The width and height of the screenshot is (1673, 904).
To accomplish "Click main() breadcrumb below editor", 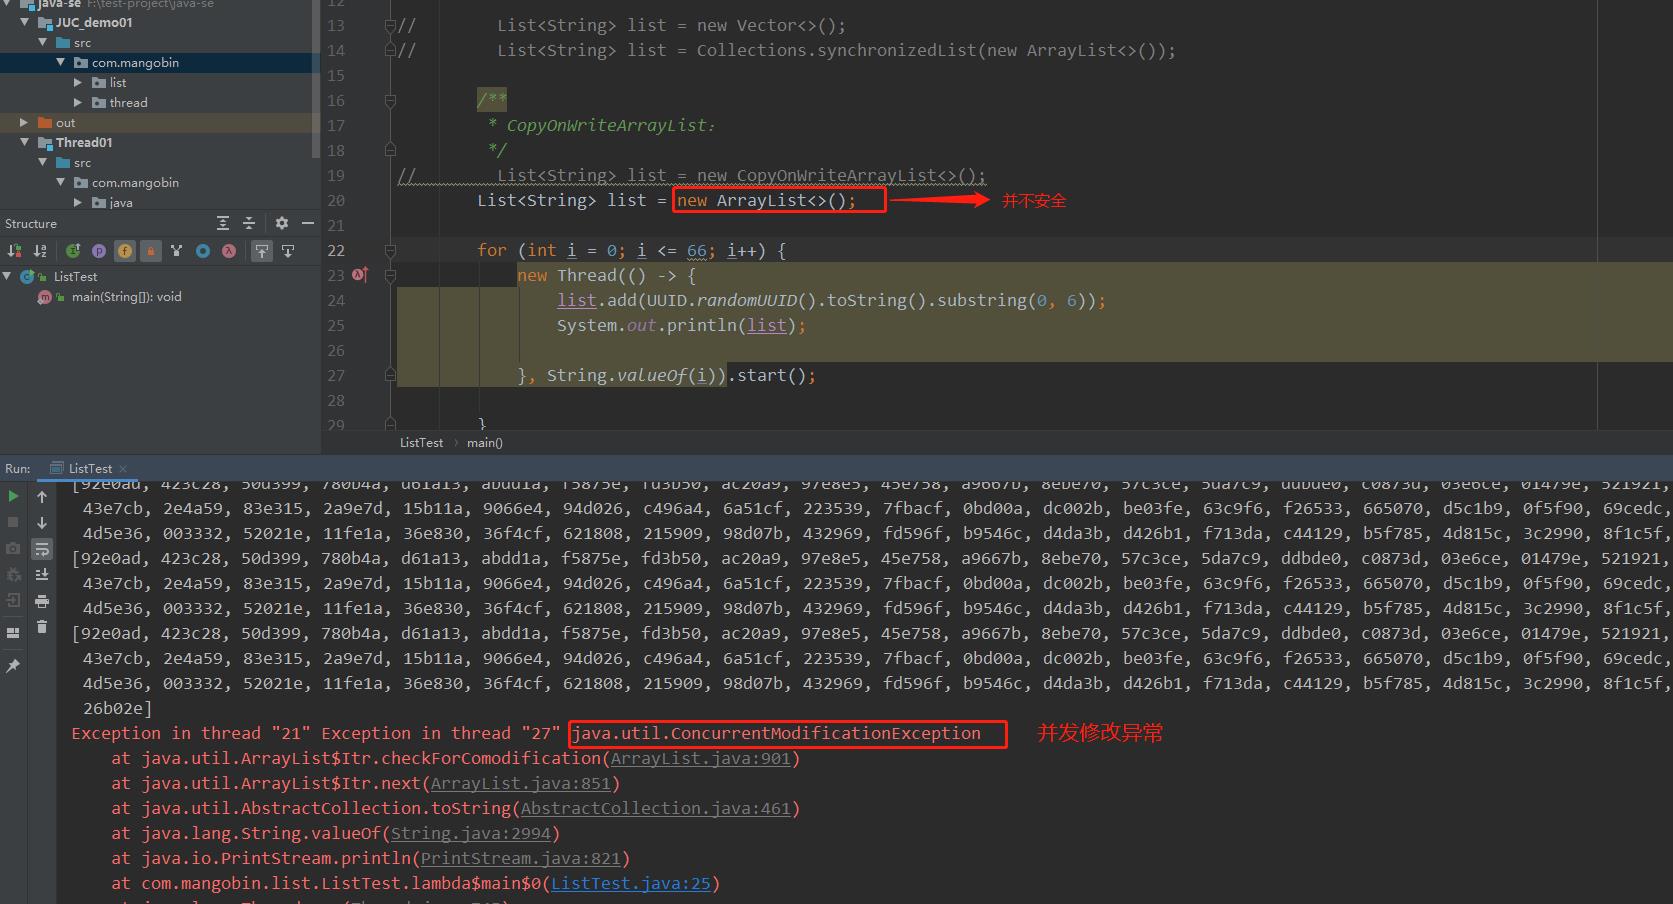I will (485, 442).
